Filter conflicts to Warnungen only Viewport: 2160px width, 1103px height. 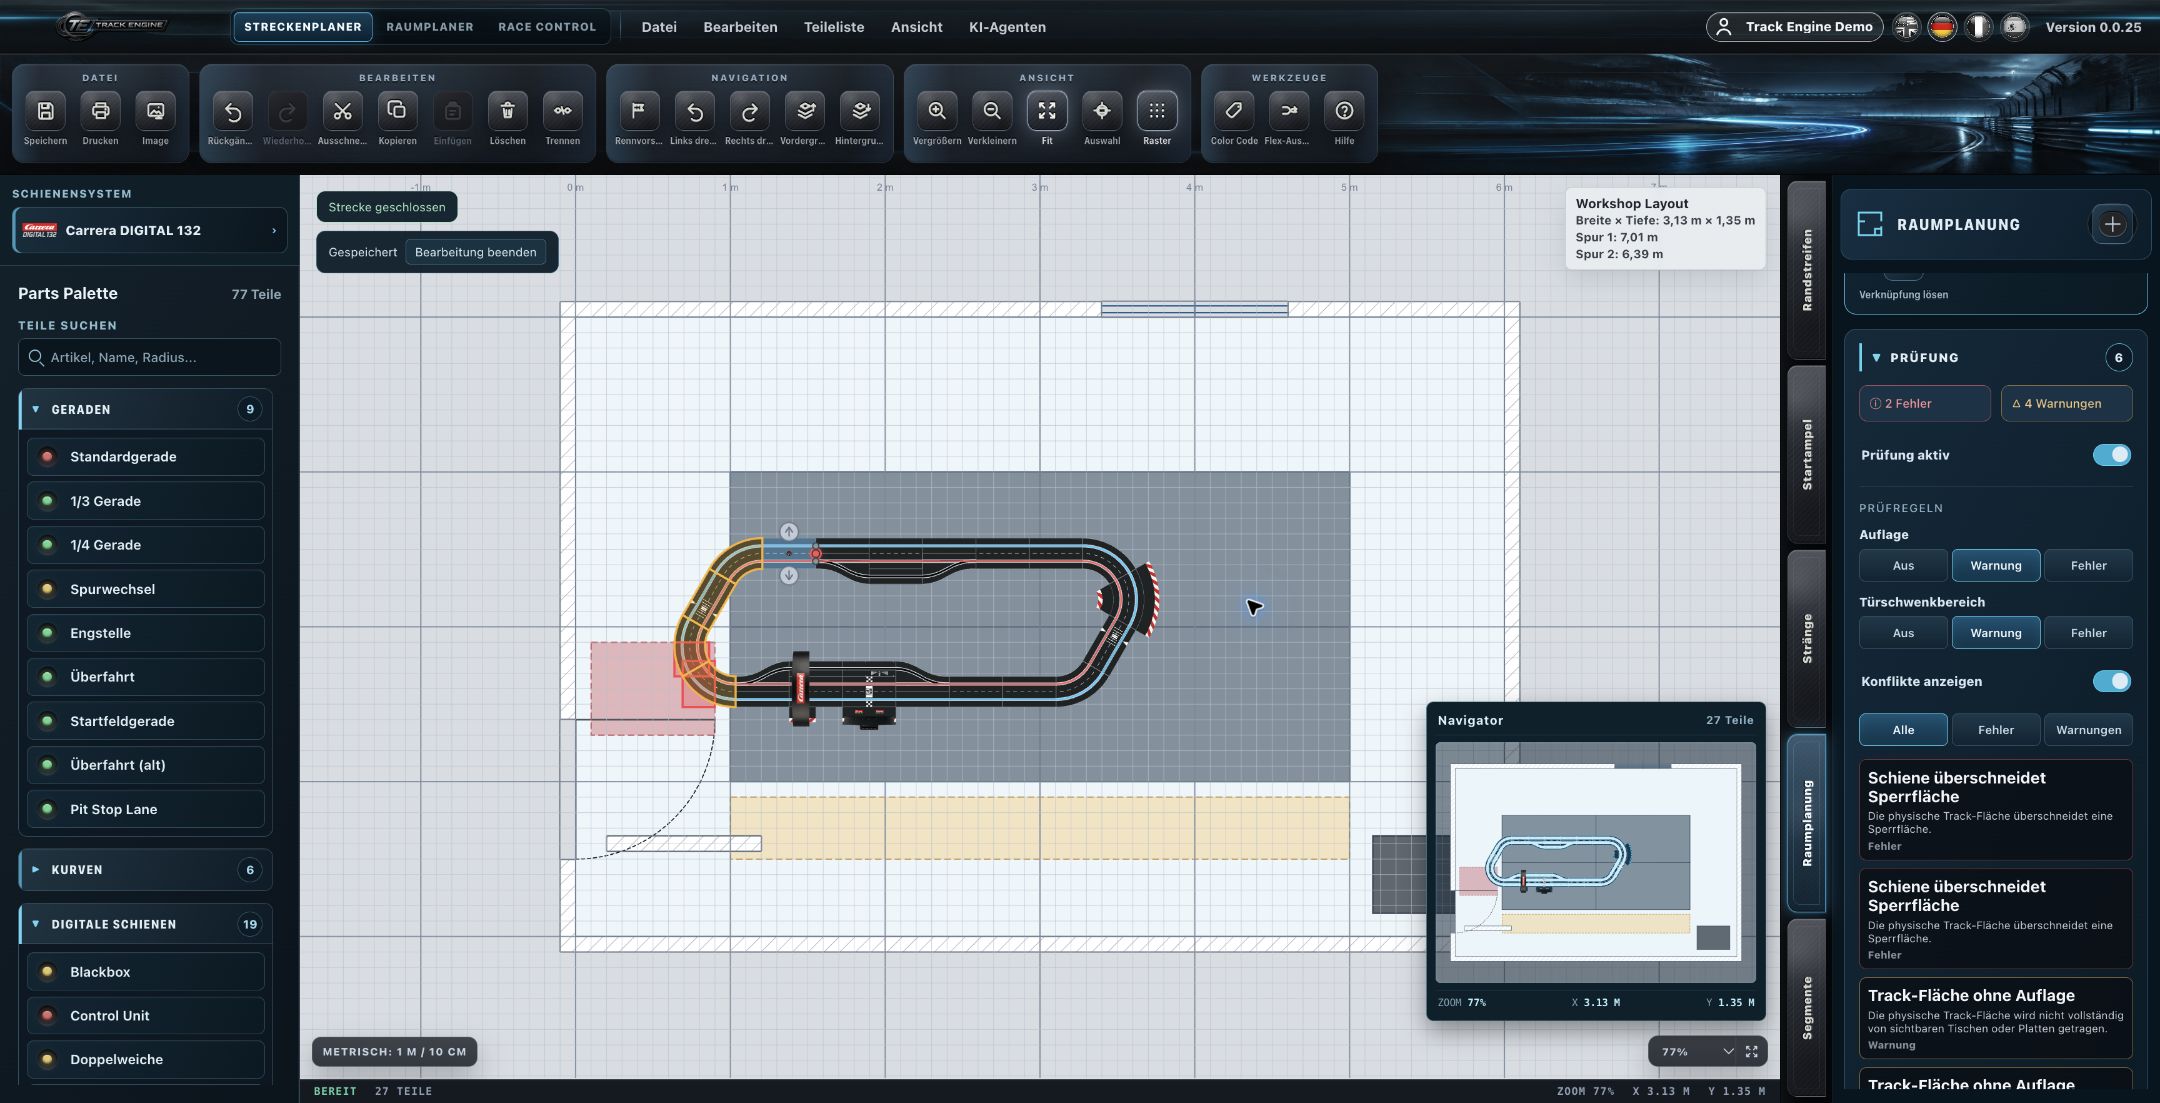(2088, 730)
